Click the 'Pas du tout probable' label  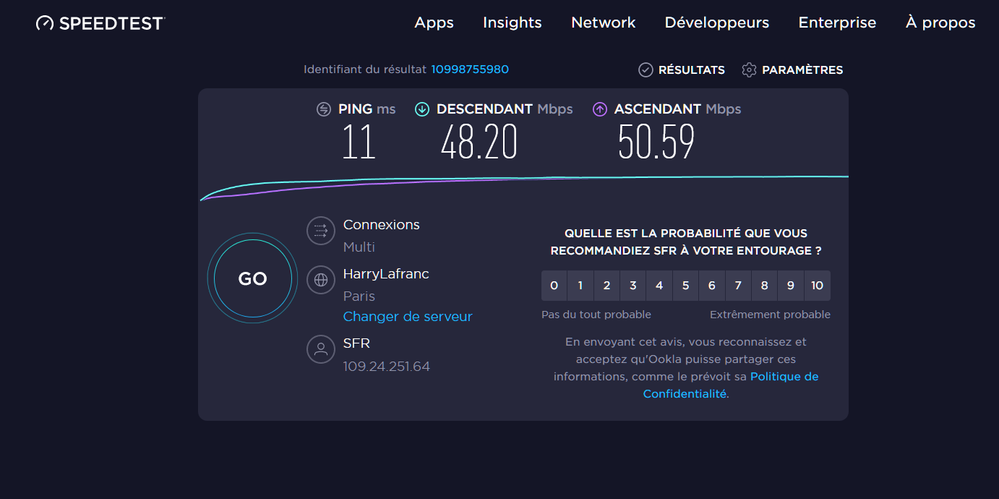tap(596, 315)
